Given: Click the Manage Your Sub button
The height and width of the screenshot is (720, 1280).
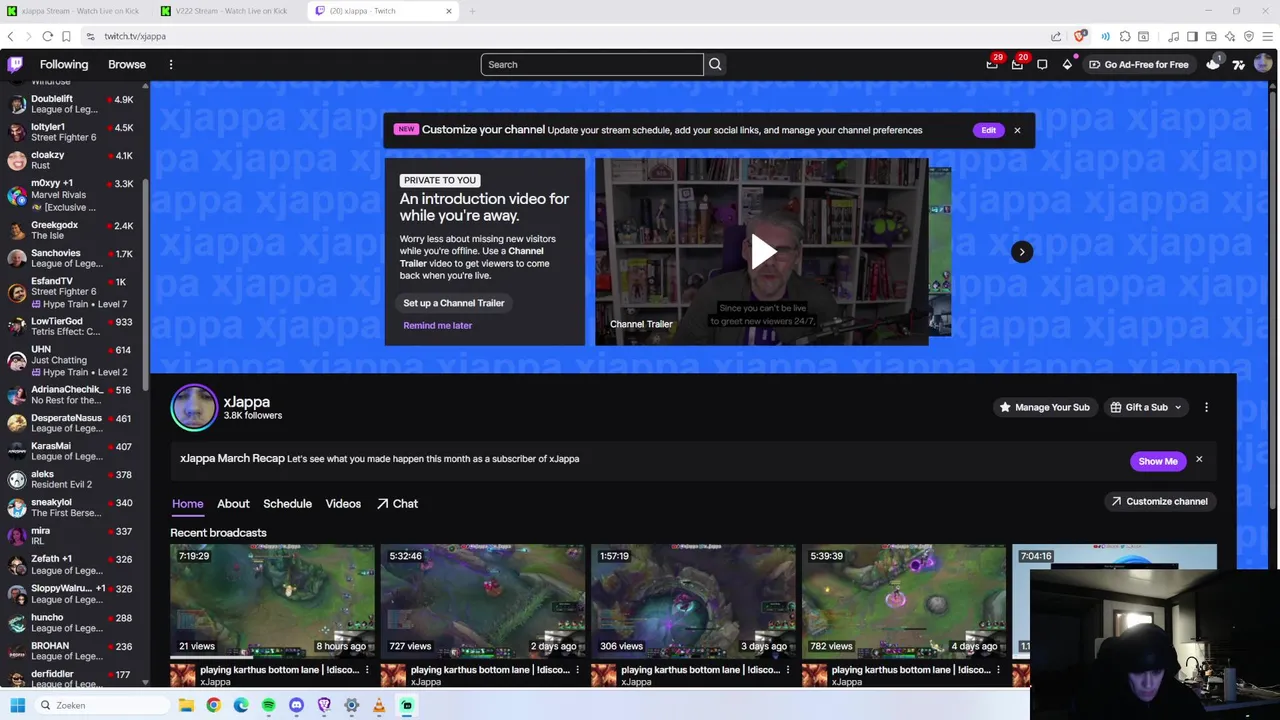Looking at the screenshot, I should pyautogui.click(x=1044, y=408).
